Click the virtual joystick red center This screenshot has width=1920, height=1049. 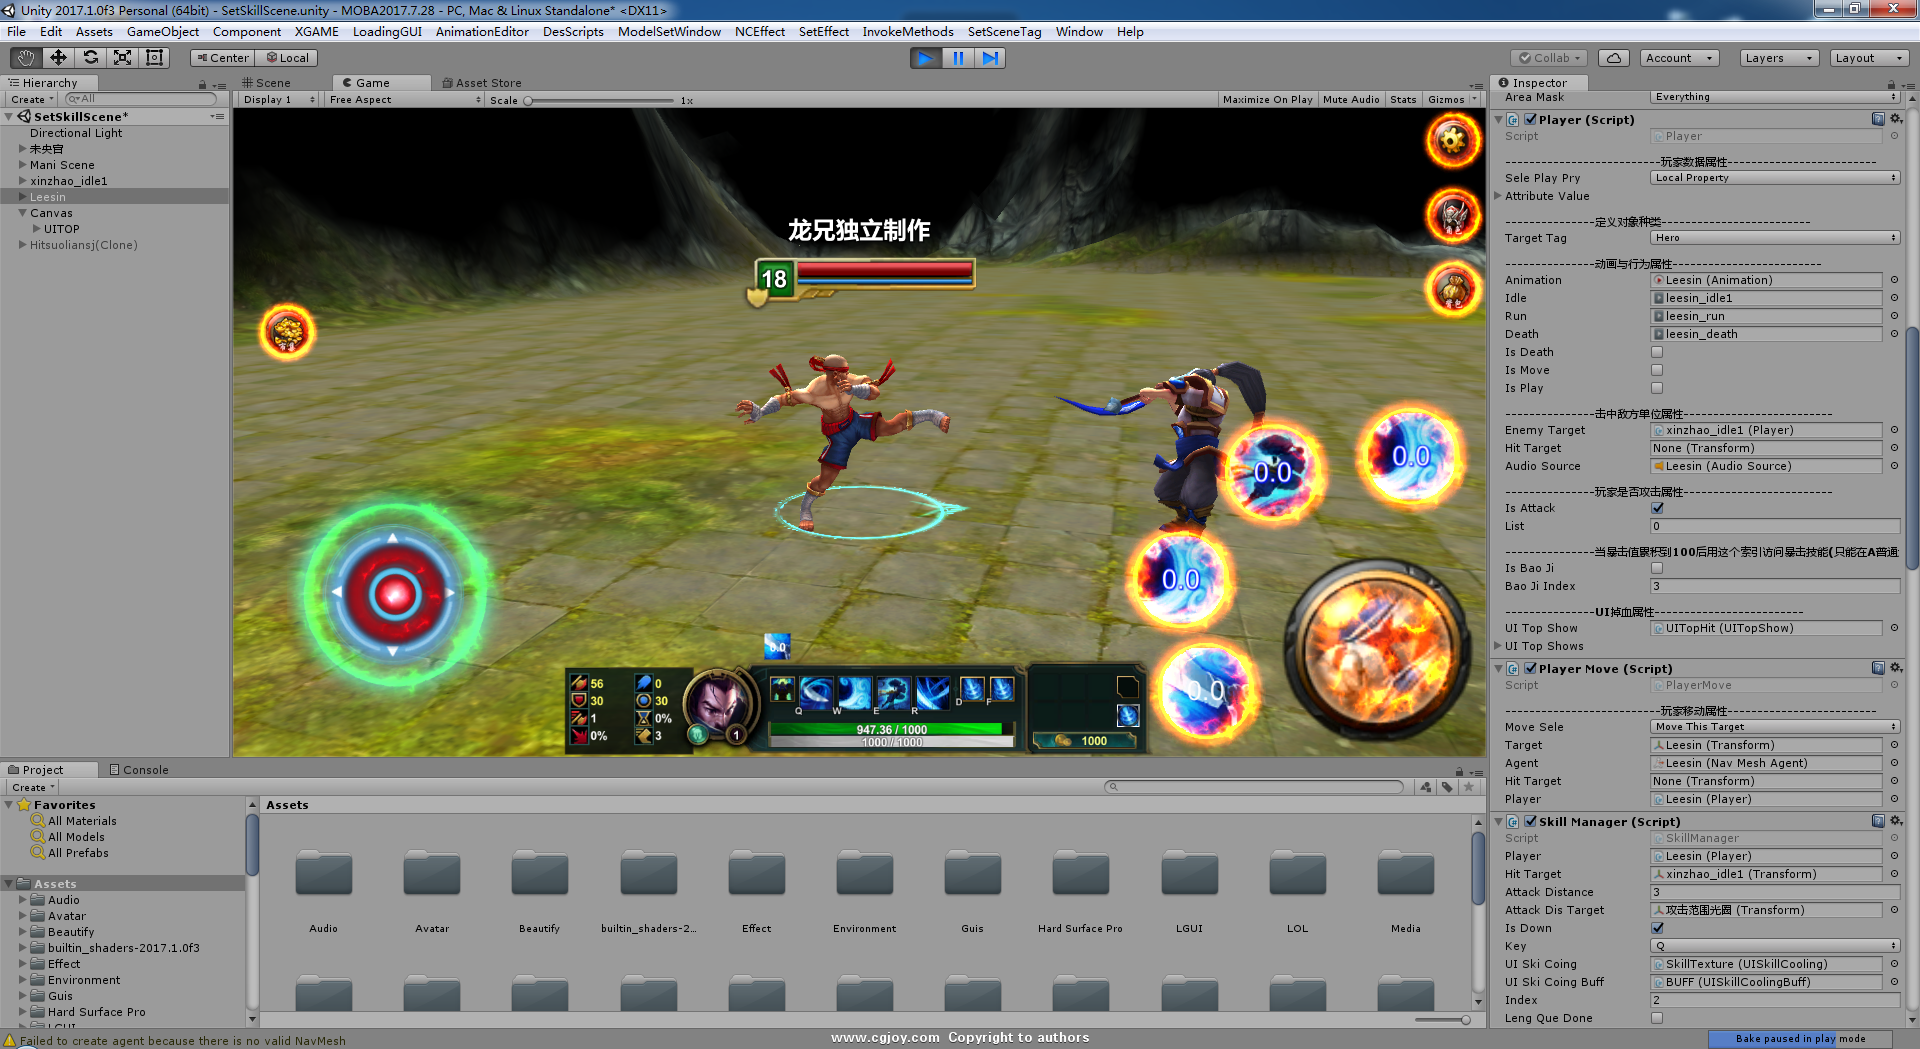[394, 594]
